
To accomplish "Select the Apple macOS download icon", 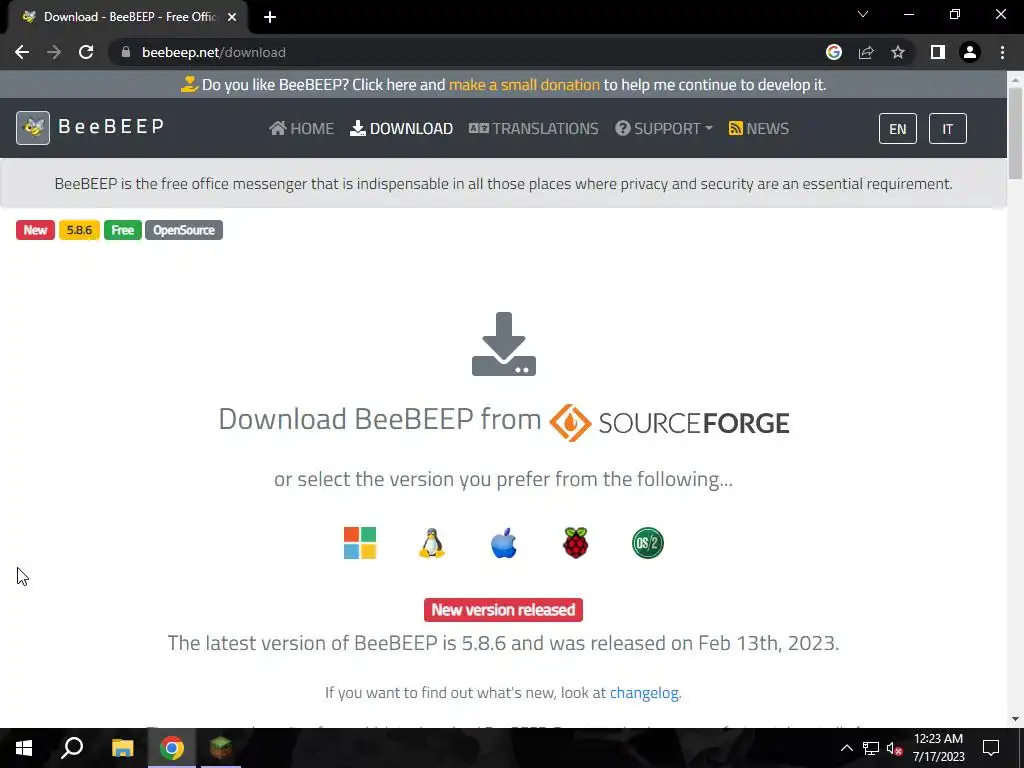I will click(504, 543).
